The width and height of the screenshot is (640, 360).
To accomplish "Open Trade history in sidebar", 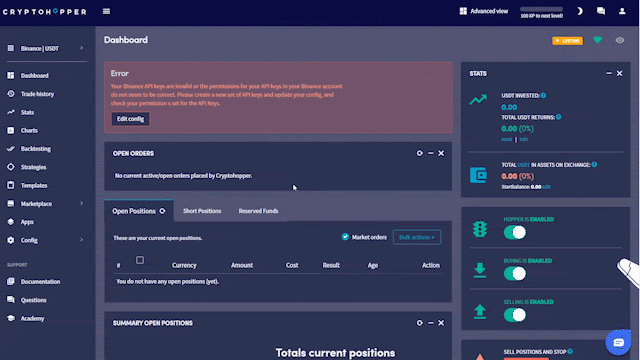I will point(31,94).
